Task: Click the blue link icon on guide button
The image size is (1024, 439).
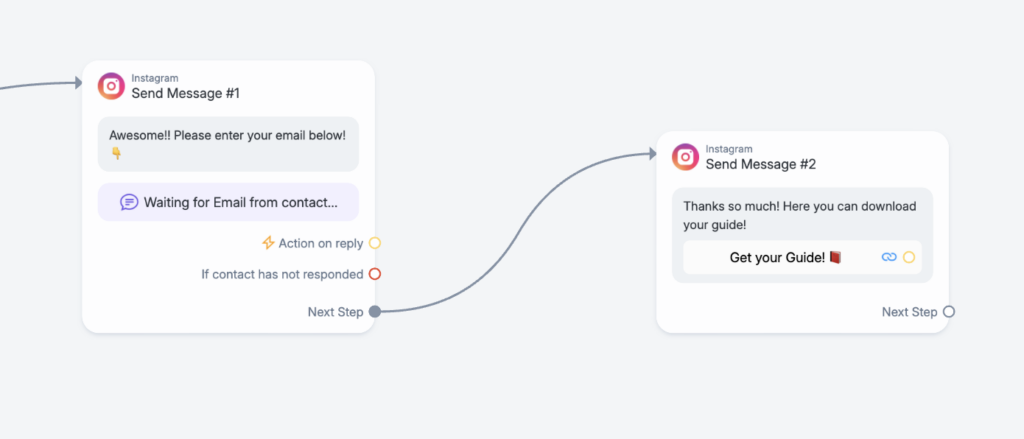Action: (889, 257)
